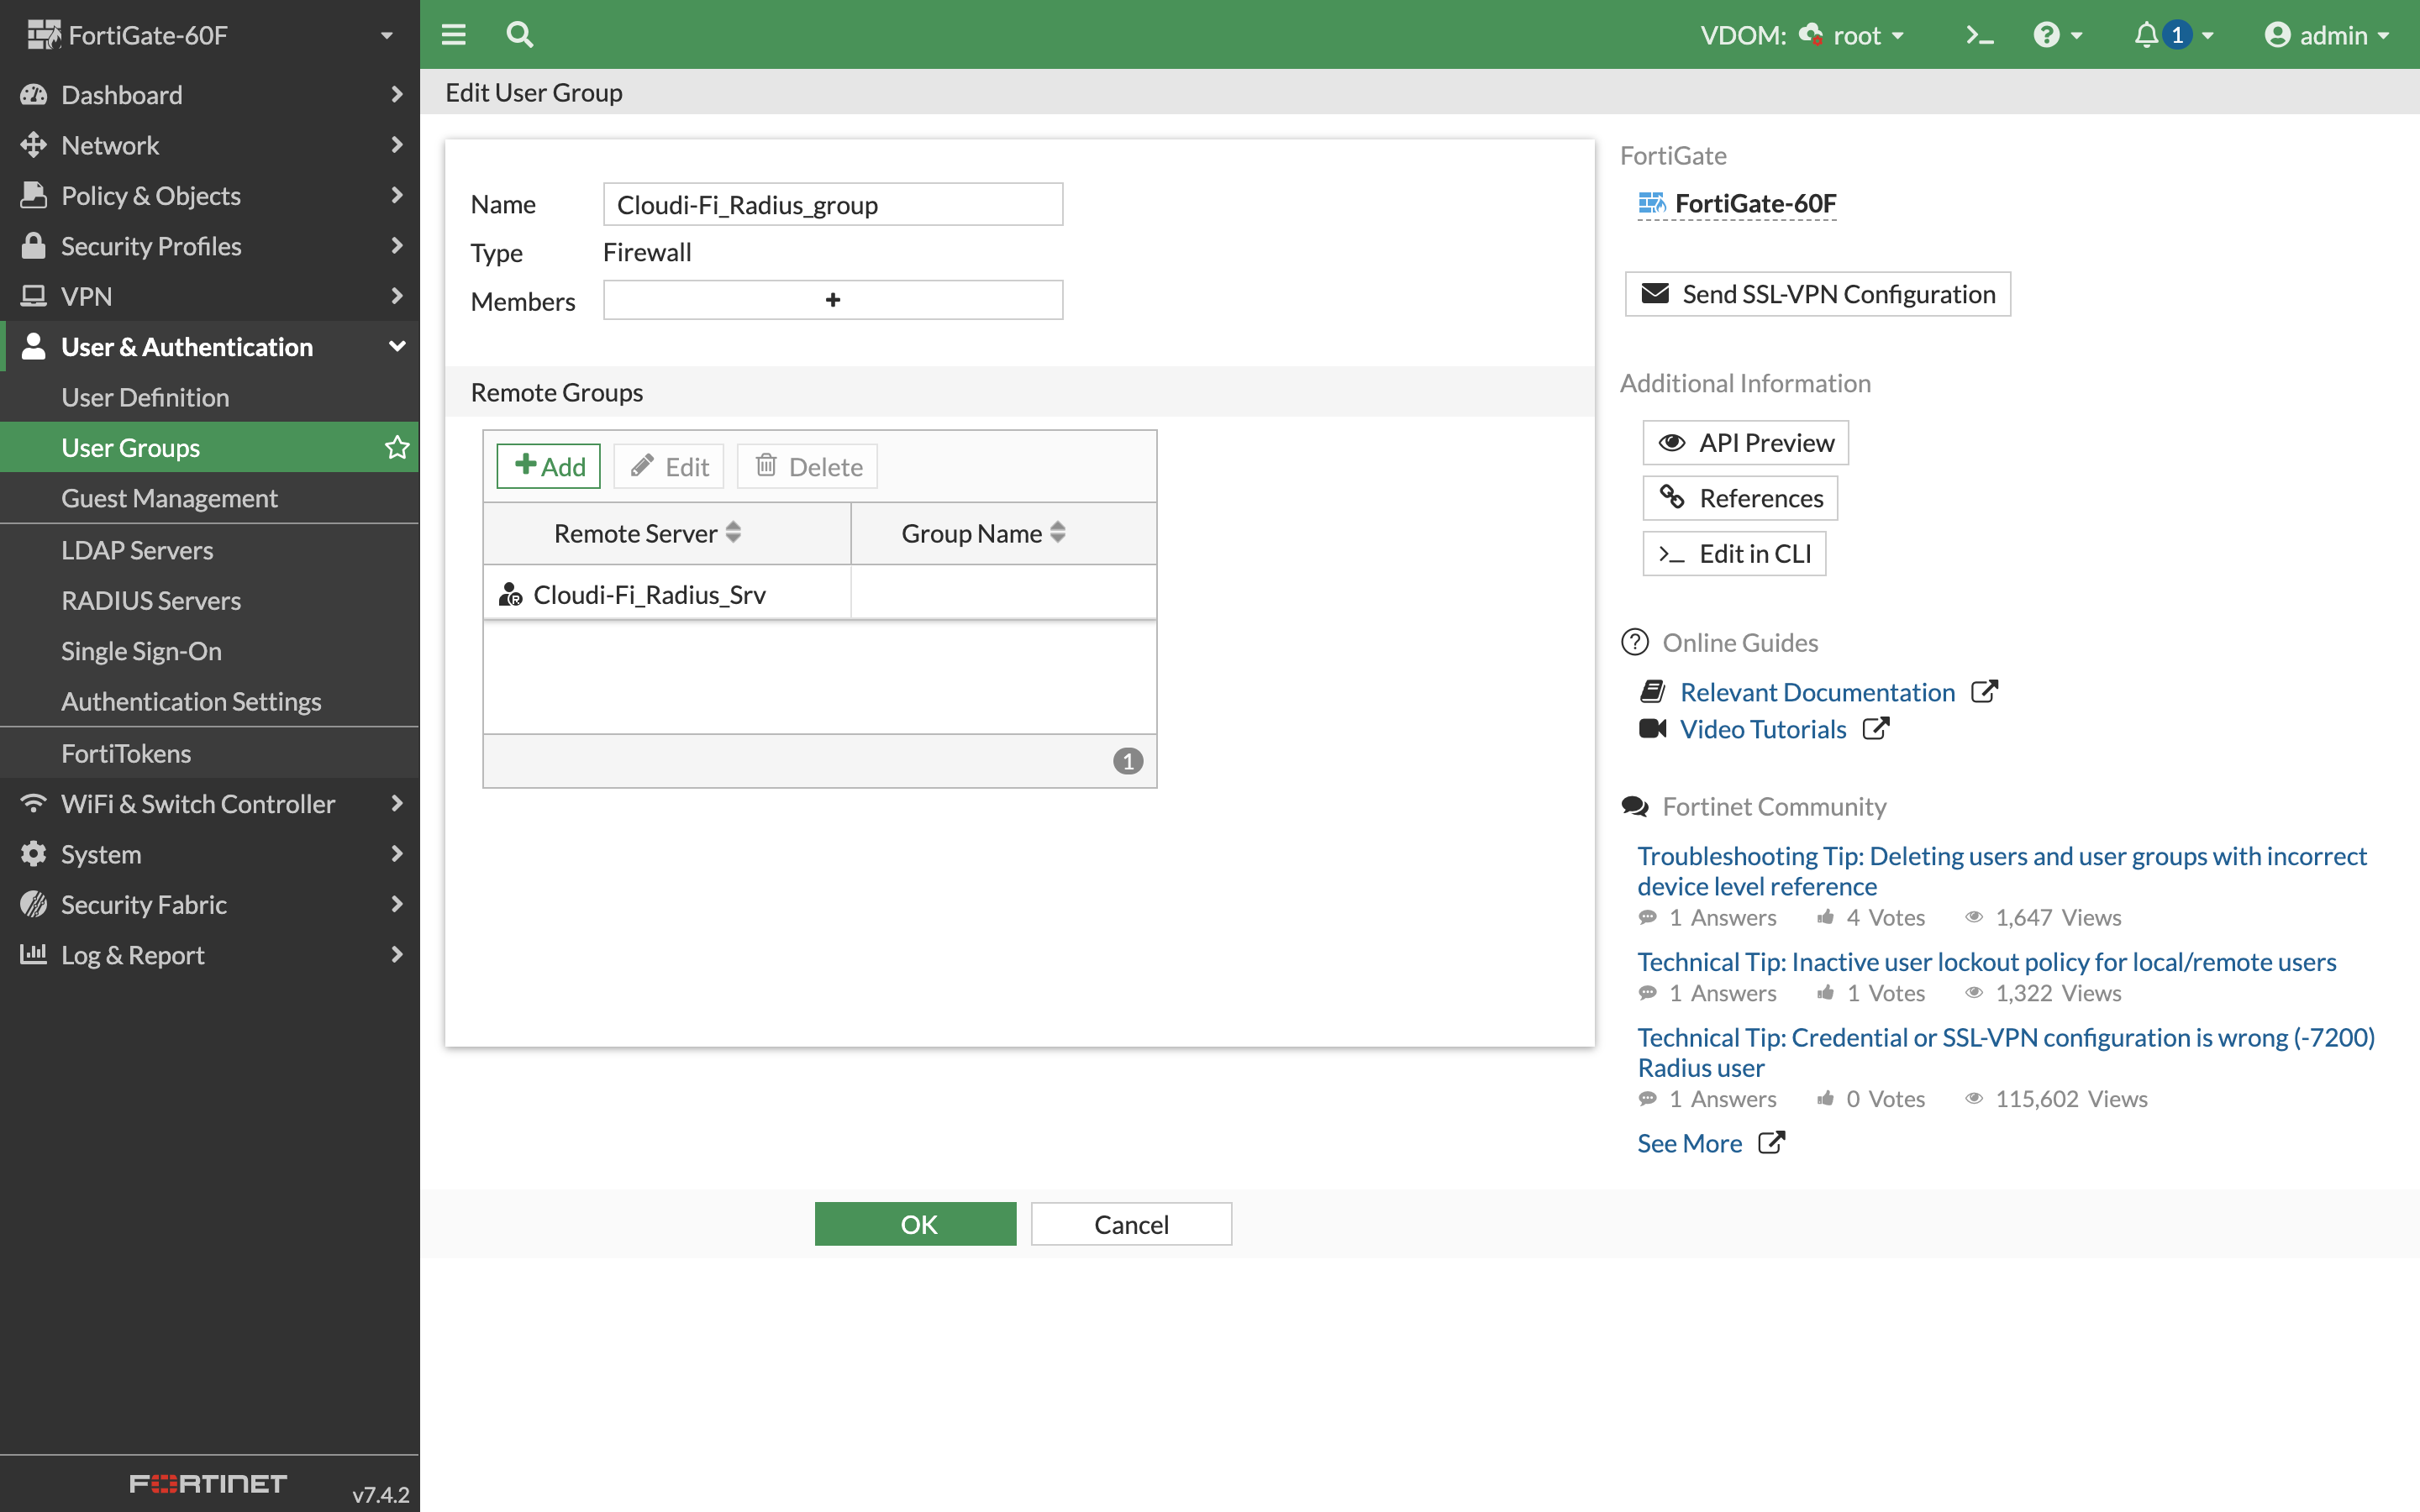Sort table by Remote Server column

pos(646,533)
